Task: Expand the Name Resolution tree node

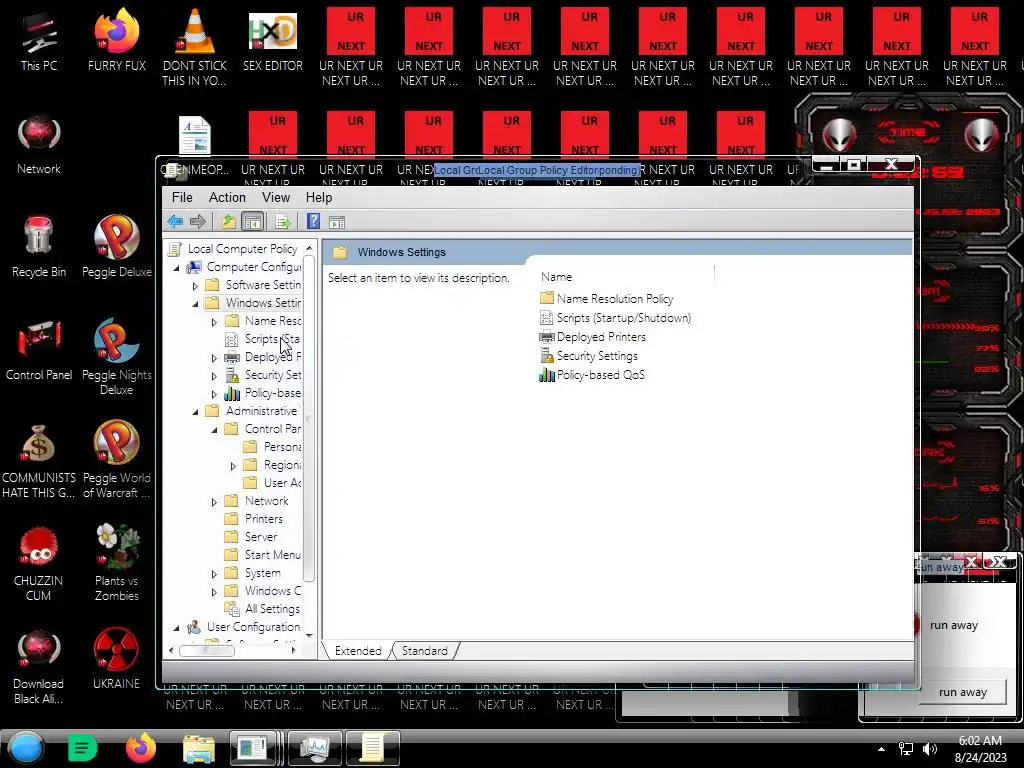Action: click(x=214, y=322)
